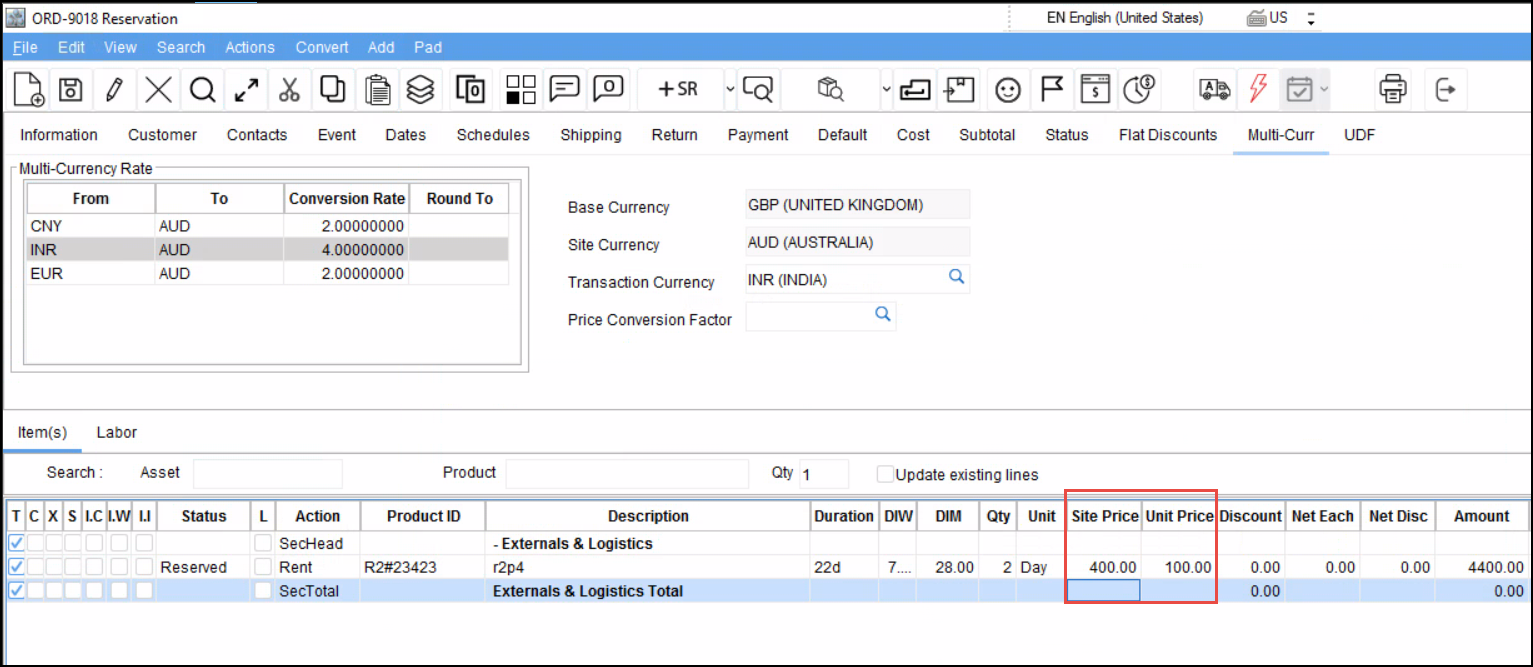Click the exit door arrow icon
The image size is (1533, 667).
pyautogui.click(x=1446, y=90)
